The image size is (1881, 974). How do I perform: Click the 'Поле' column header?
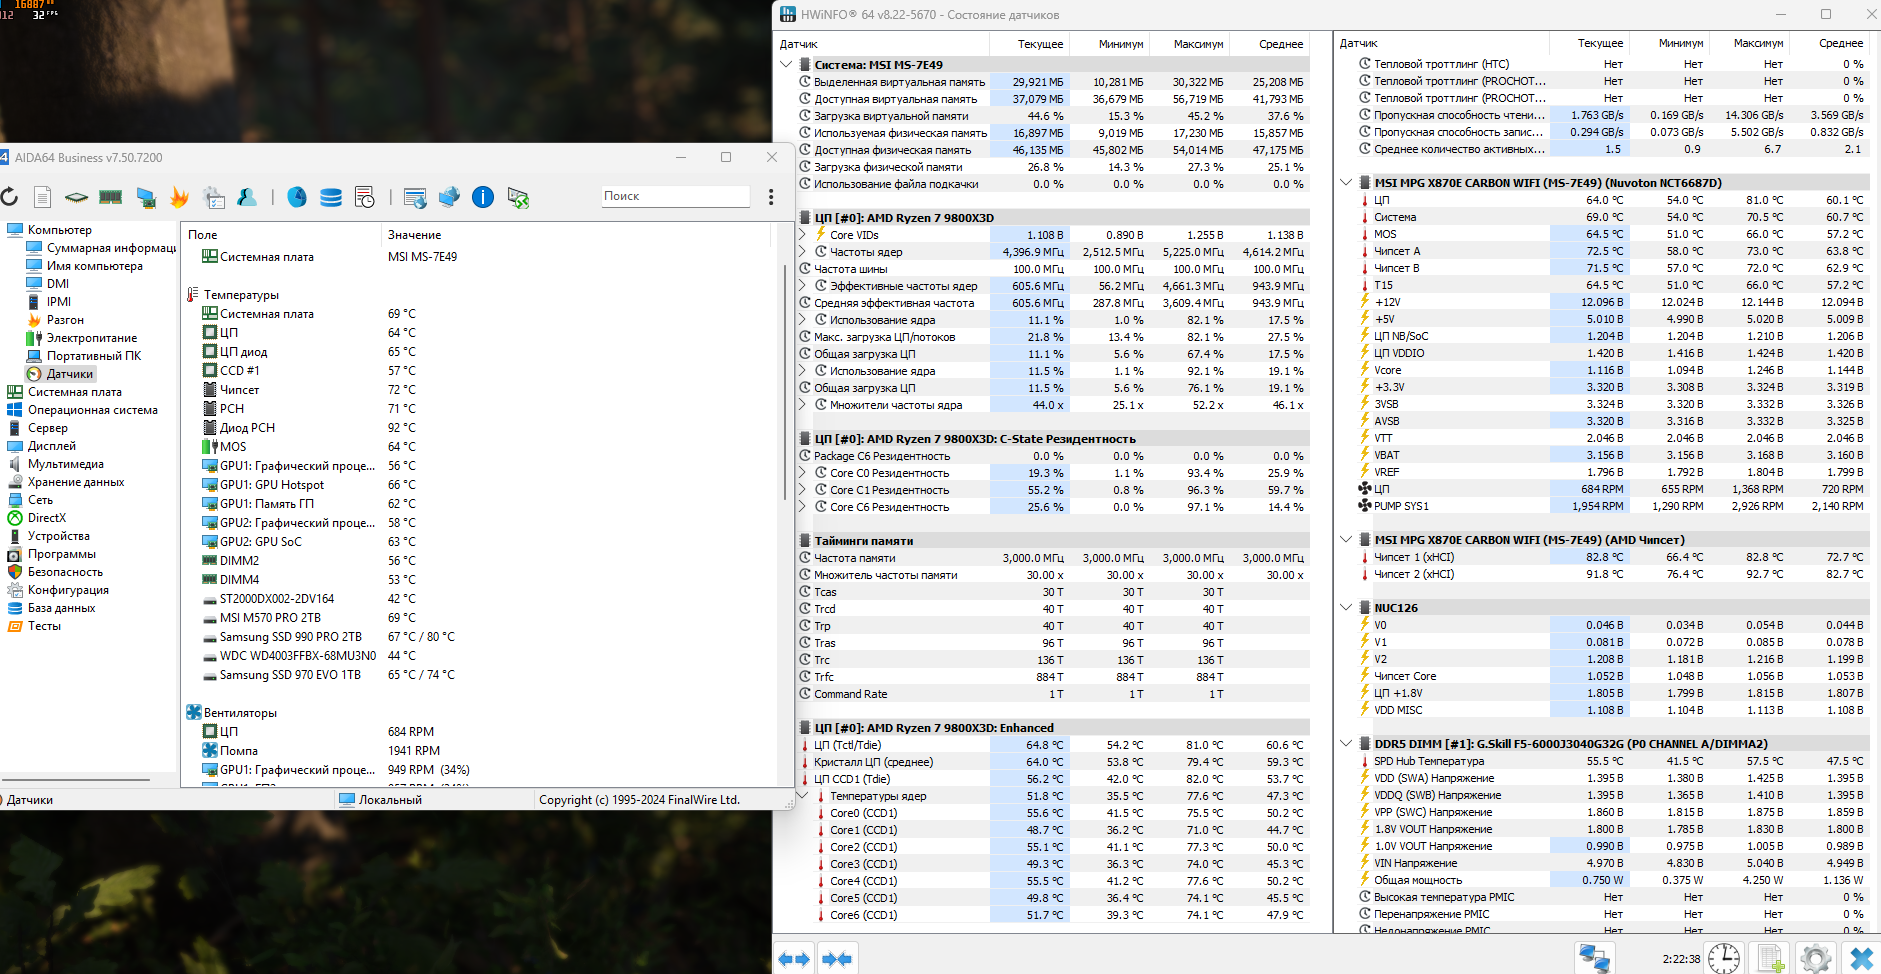[x=282, y=235]
